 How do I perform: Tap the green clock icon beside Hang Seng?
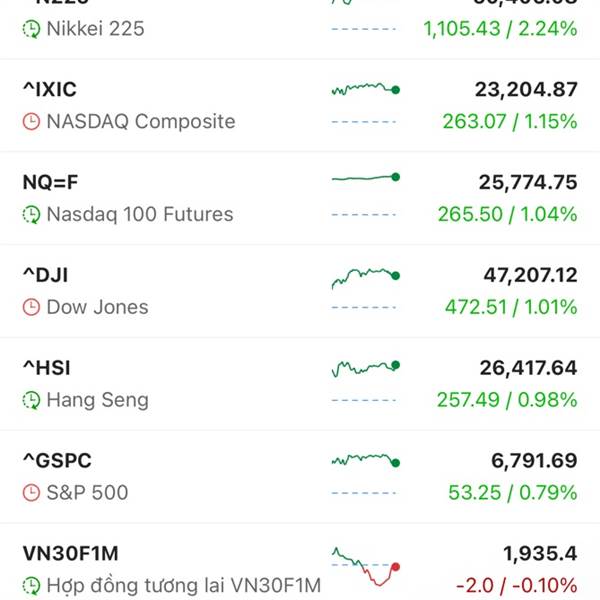point(31,400)
